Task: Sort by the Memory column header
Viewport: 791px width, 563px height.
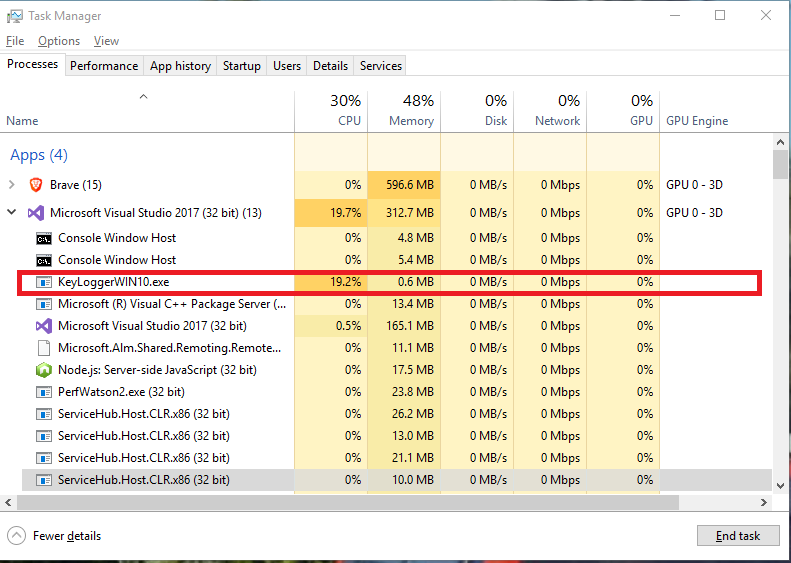Action: [404, 111]
